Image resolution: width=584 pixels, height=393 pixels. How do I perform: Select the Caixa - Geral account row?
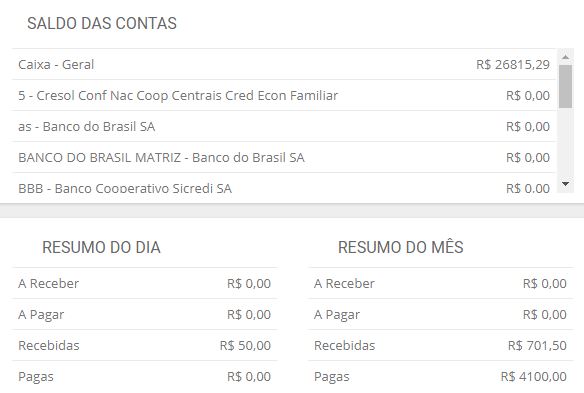tap(284, 64)
